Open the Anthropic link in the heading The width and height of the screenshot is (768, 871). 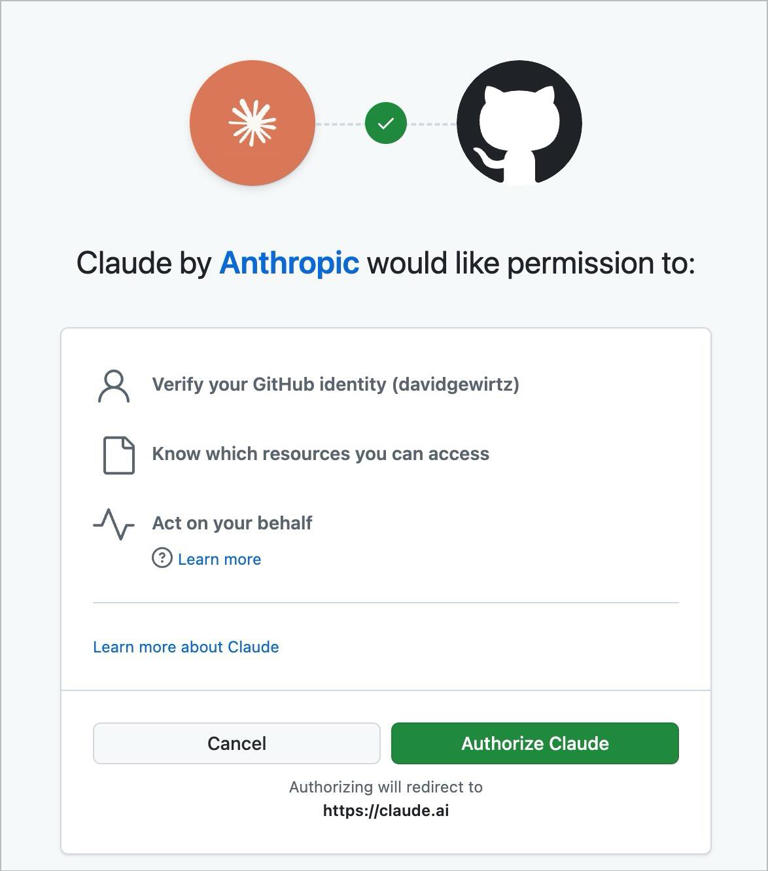[289, 263]
